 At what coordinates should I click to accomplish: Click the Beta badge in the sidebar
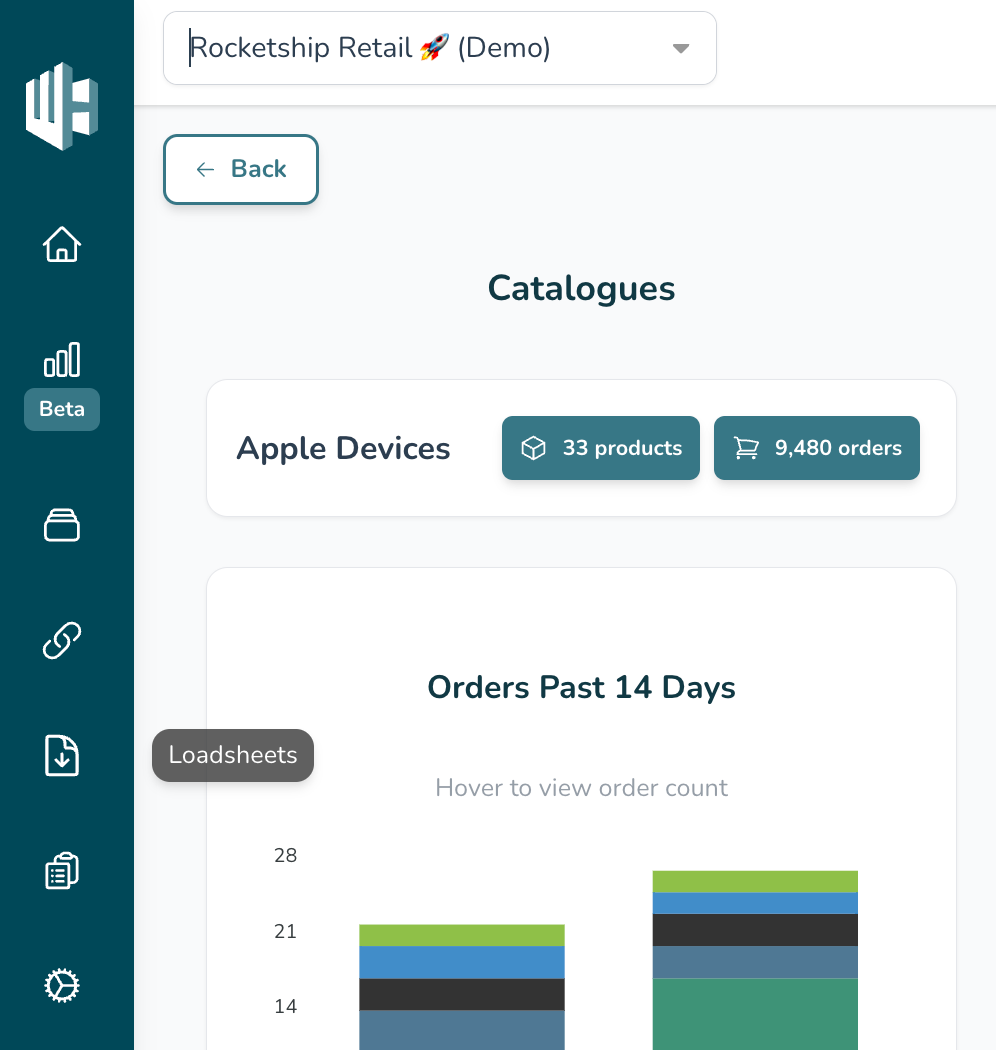(x=62, y=409)
